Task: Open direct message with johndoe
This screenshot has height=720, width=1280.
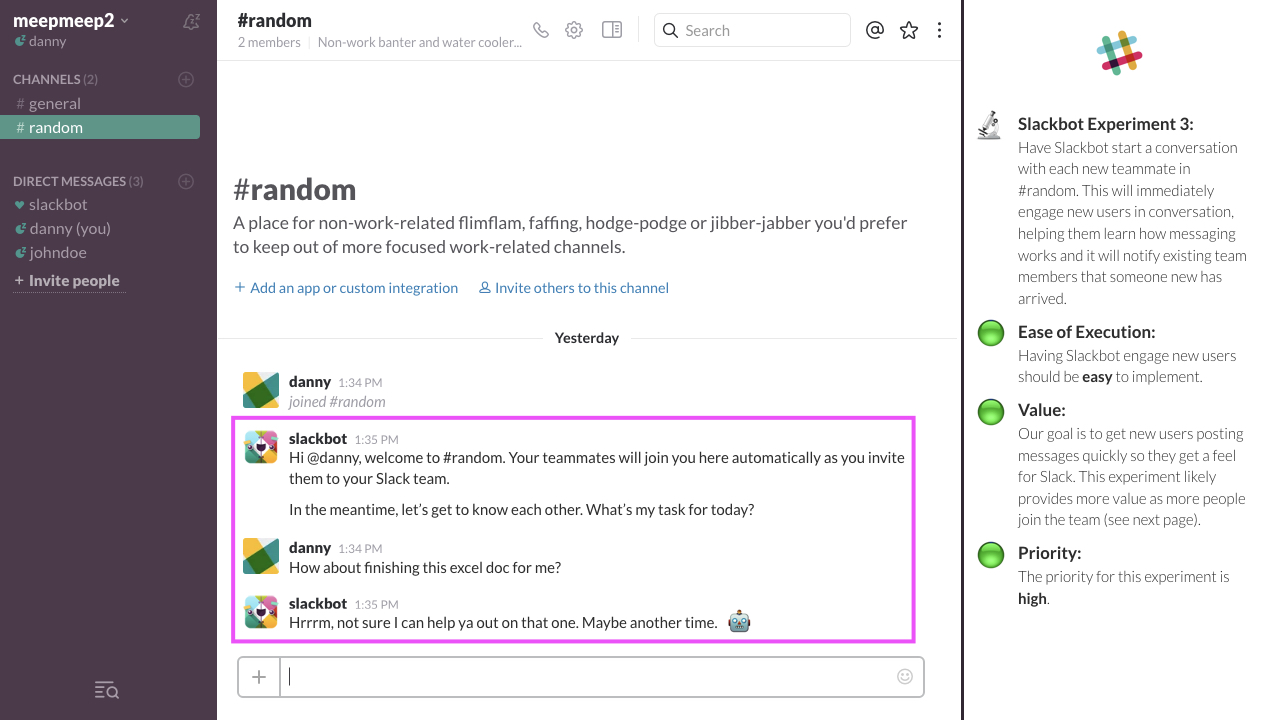Action: (58, 252)
